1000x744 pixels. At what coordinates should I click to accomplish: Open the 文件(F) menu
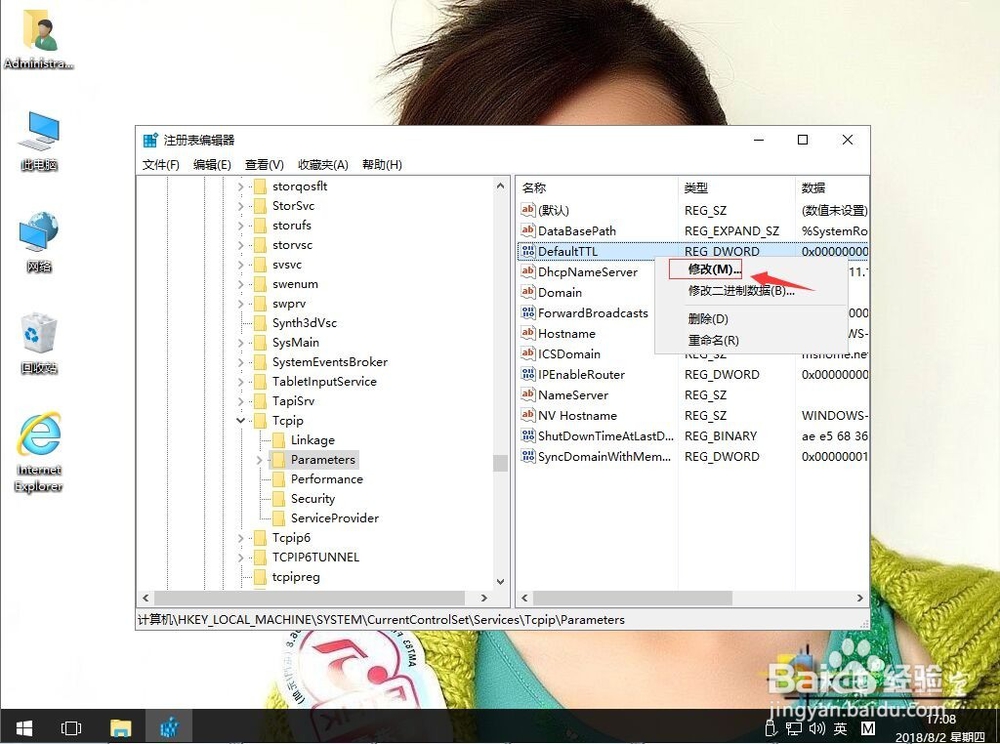coord(161,164)
